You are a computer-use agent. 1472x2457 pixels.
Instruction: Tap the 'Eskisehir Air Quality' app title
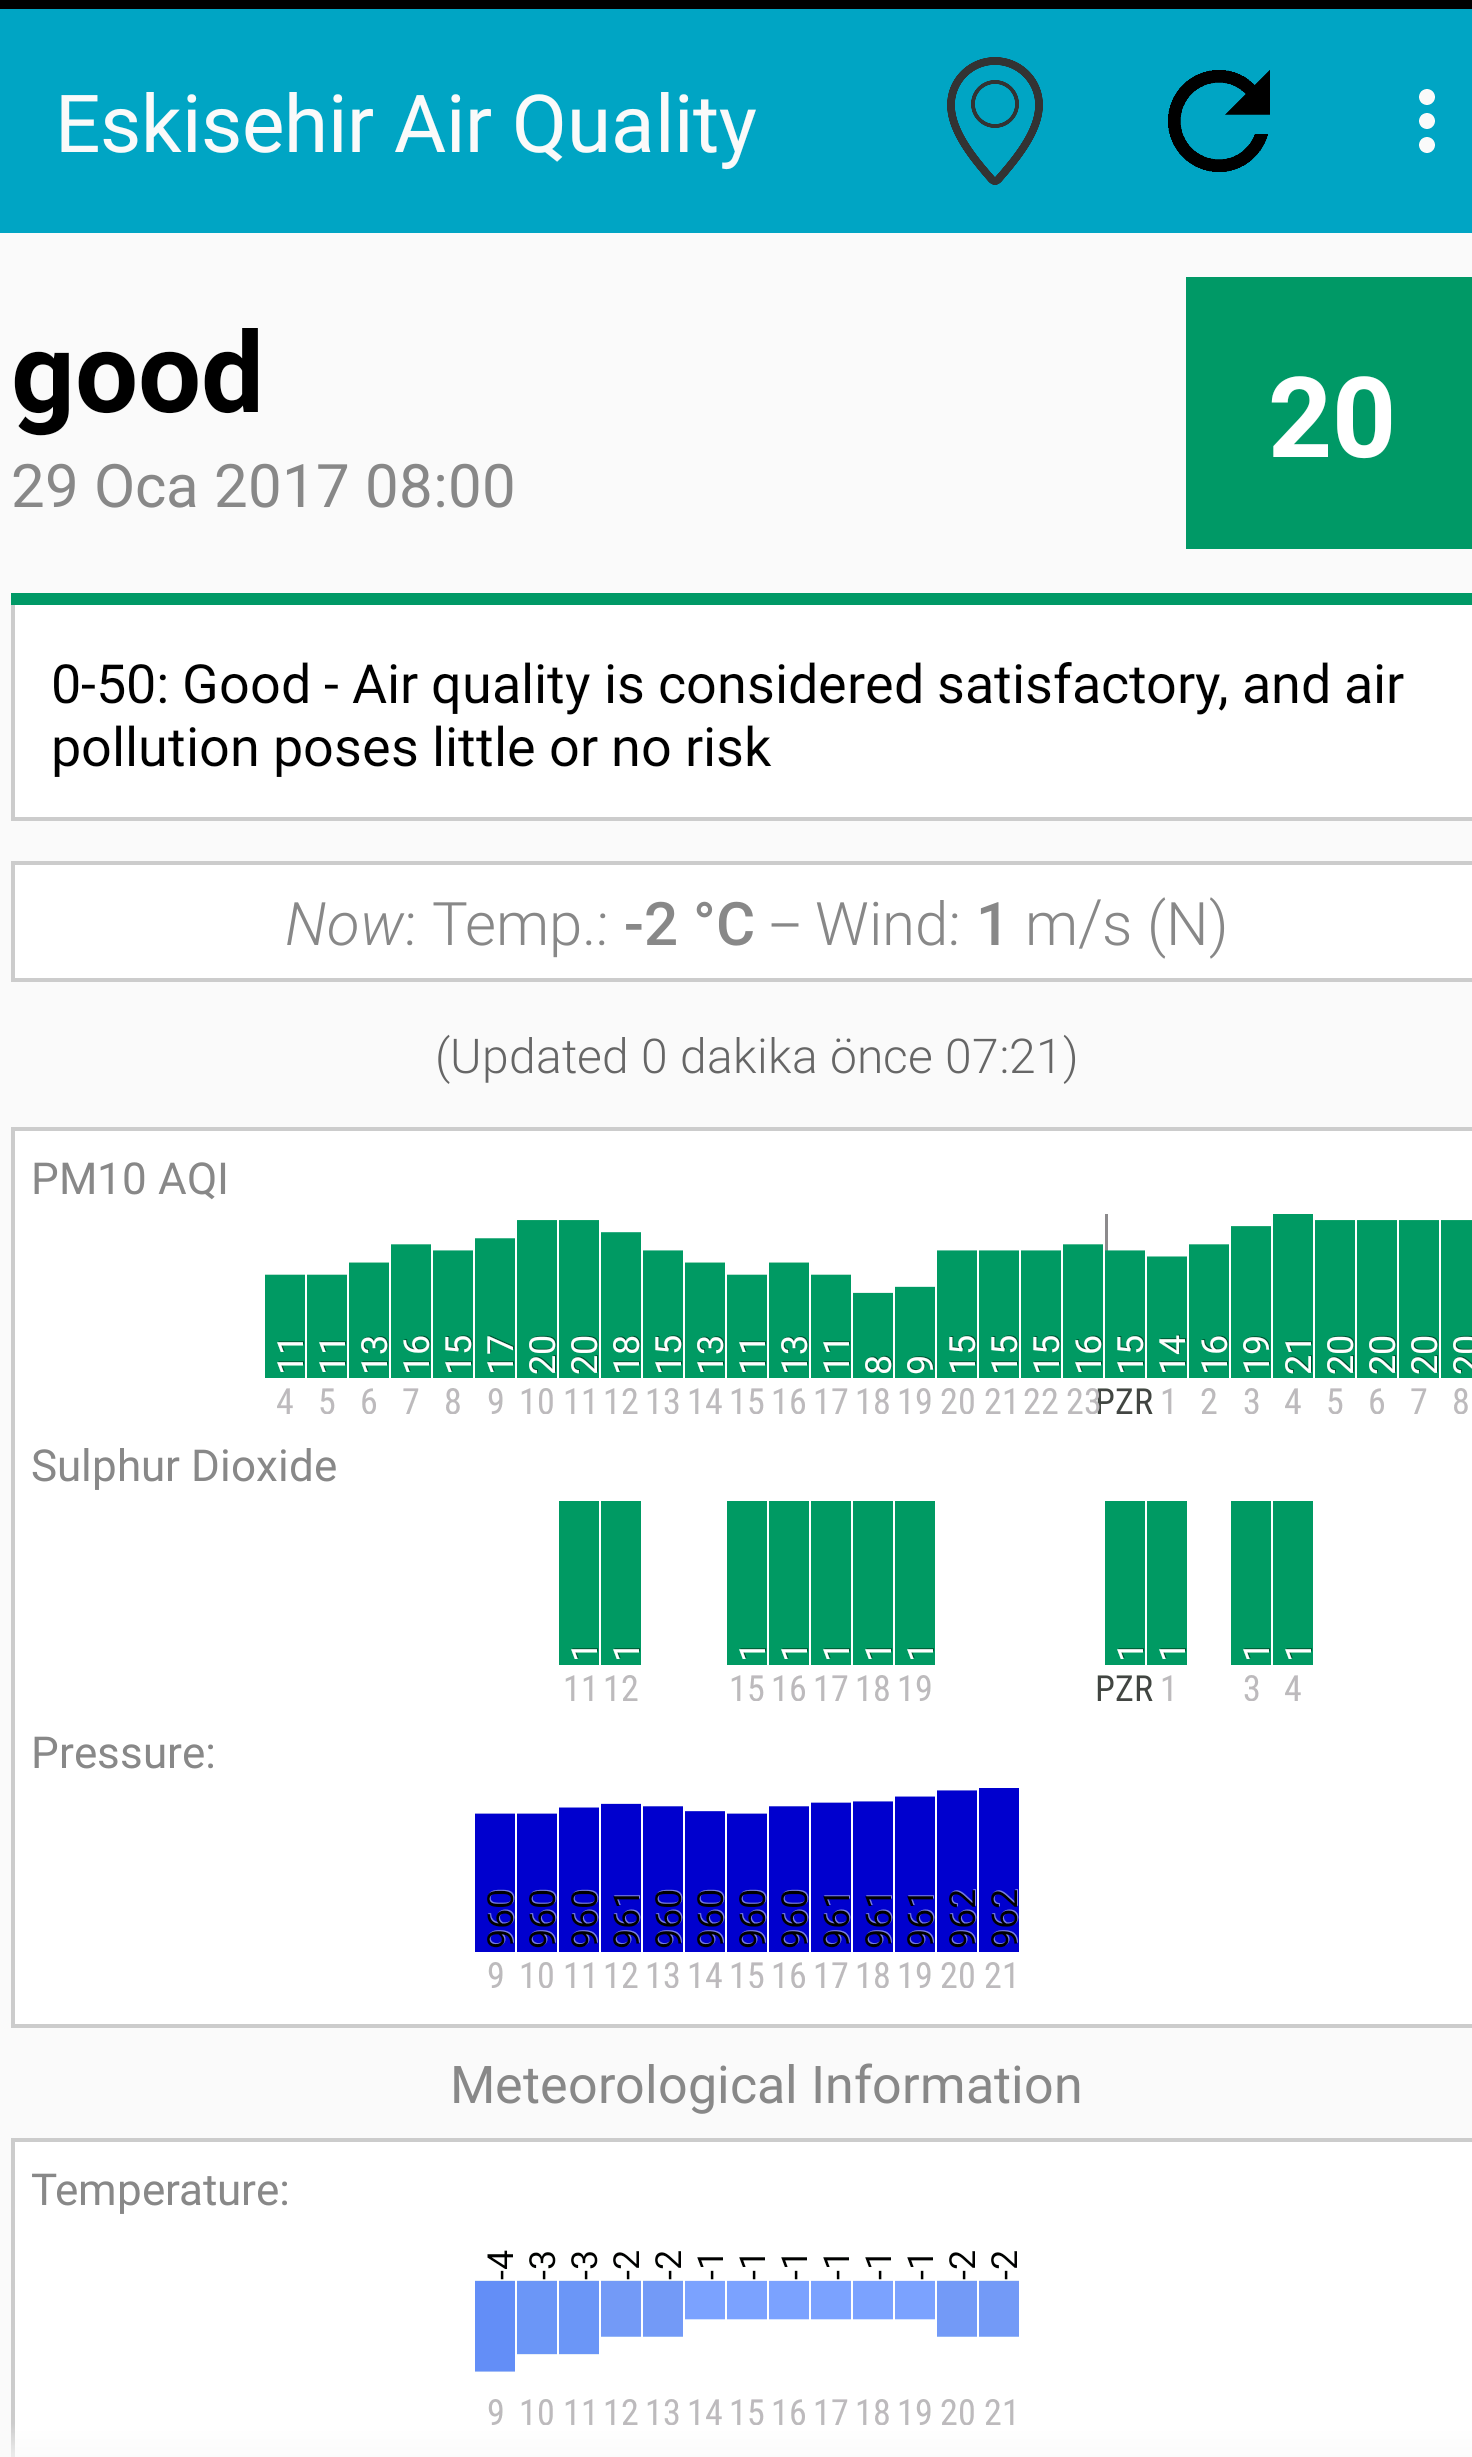pyautogui.click(x=406, y=124)
